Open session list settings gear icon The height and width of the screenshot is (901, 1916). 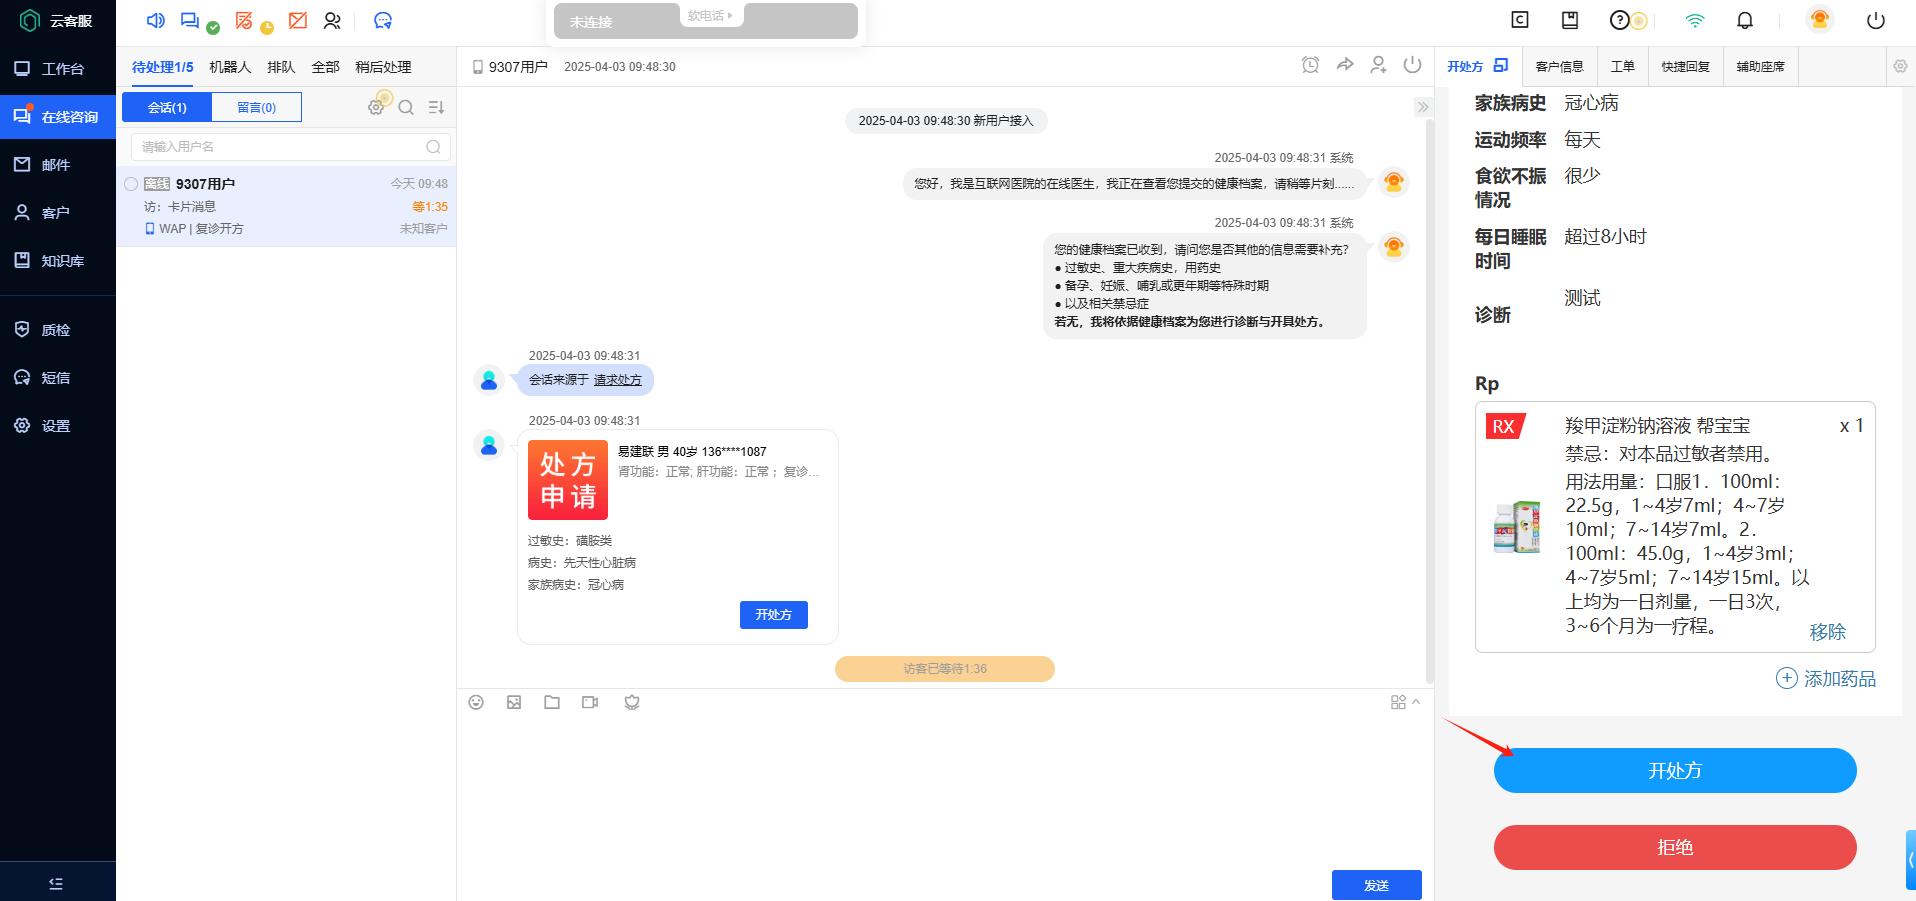tap(376, 107)
